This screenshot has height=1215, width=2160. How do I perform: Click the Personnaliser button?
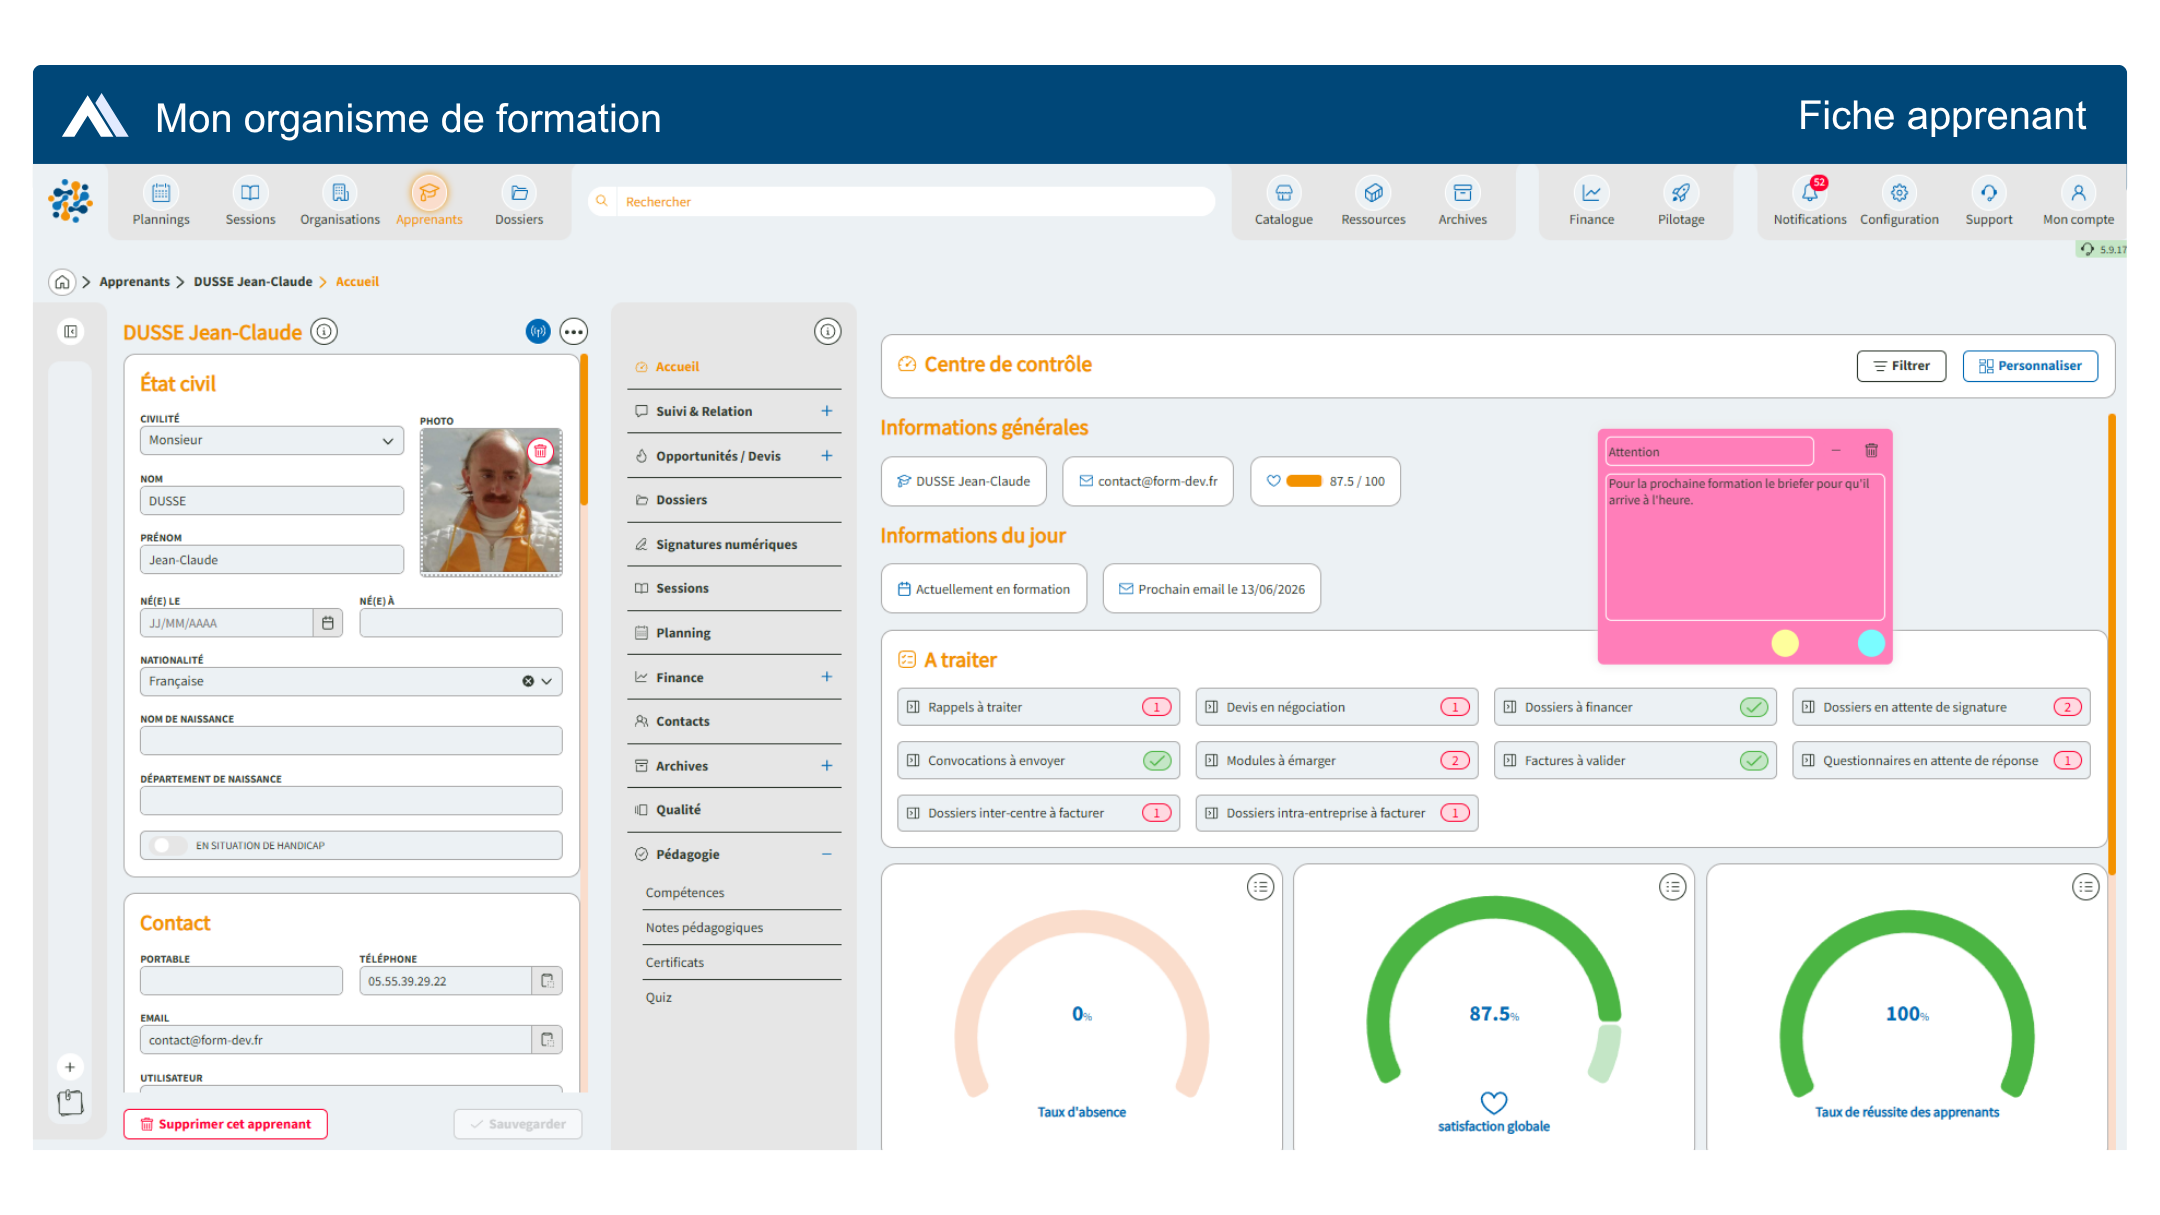[x=2030, y=366]
